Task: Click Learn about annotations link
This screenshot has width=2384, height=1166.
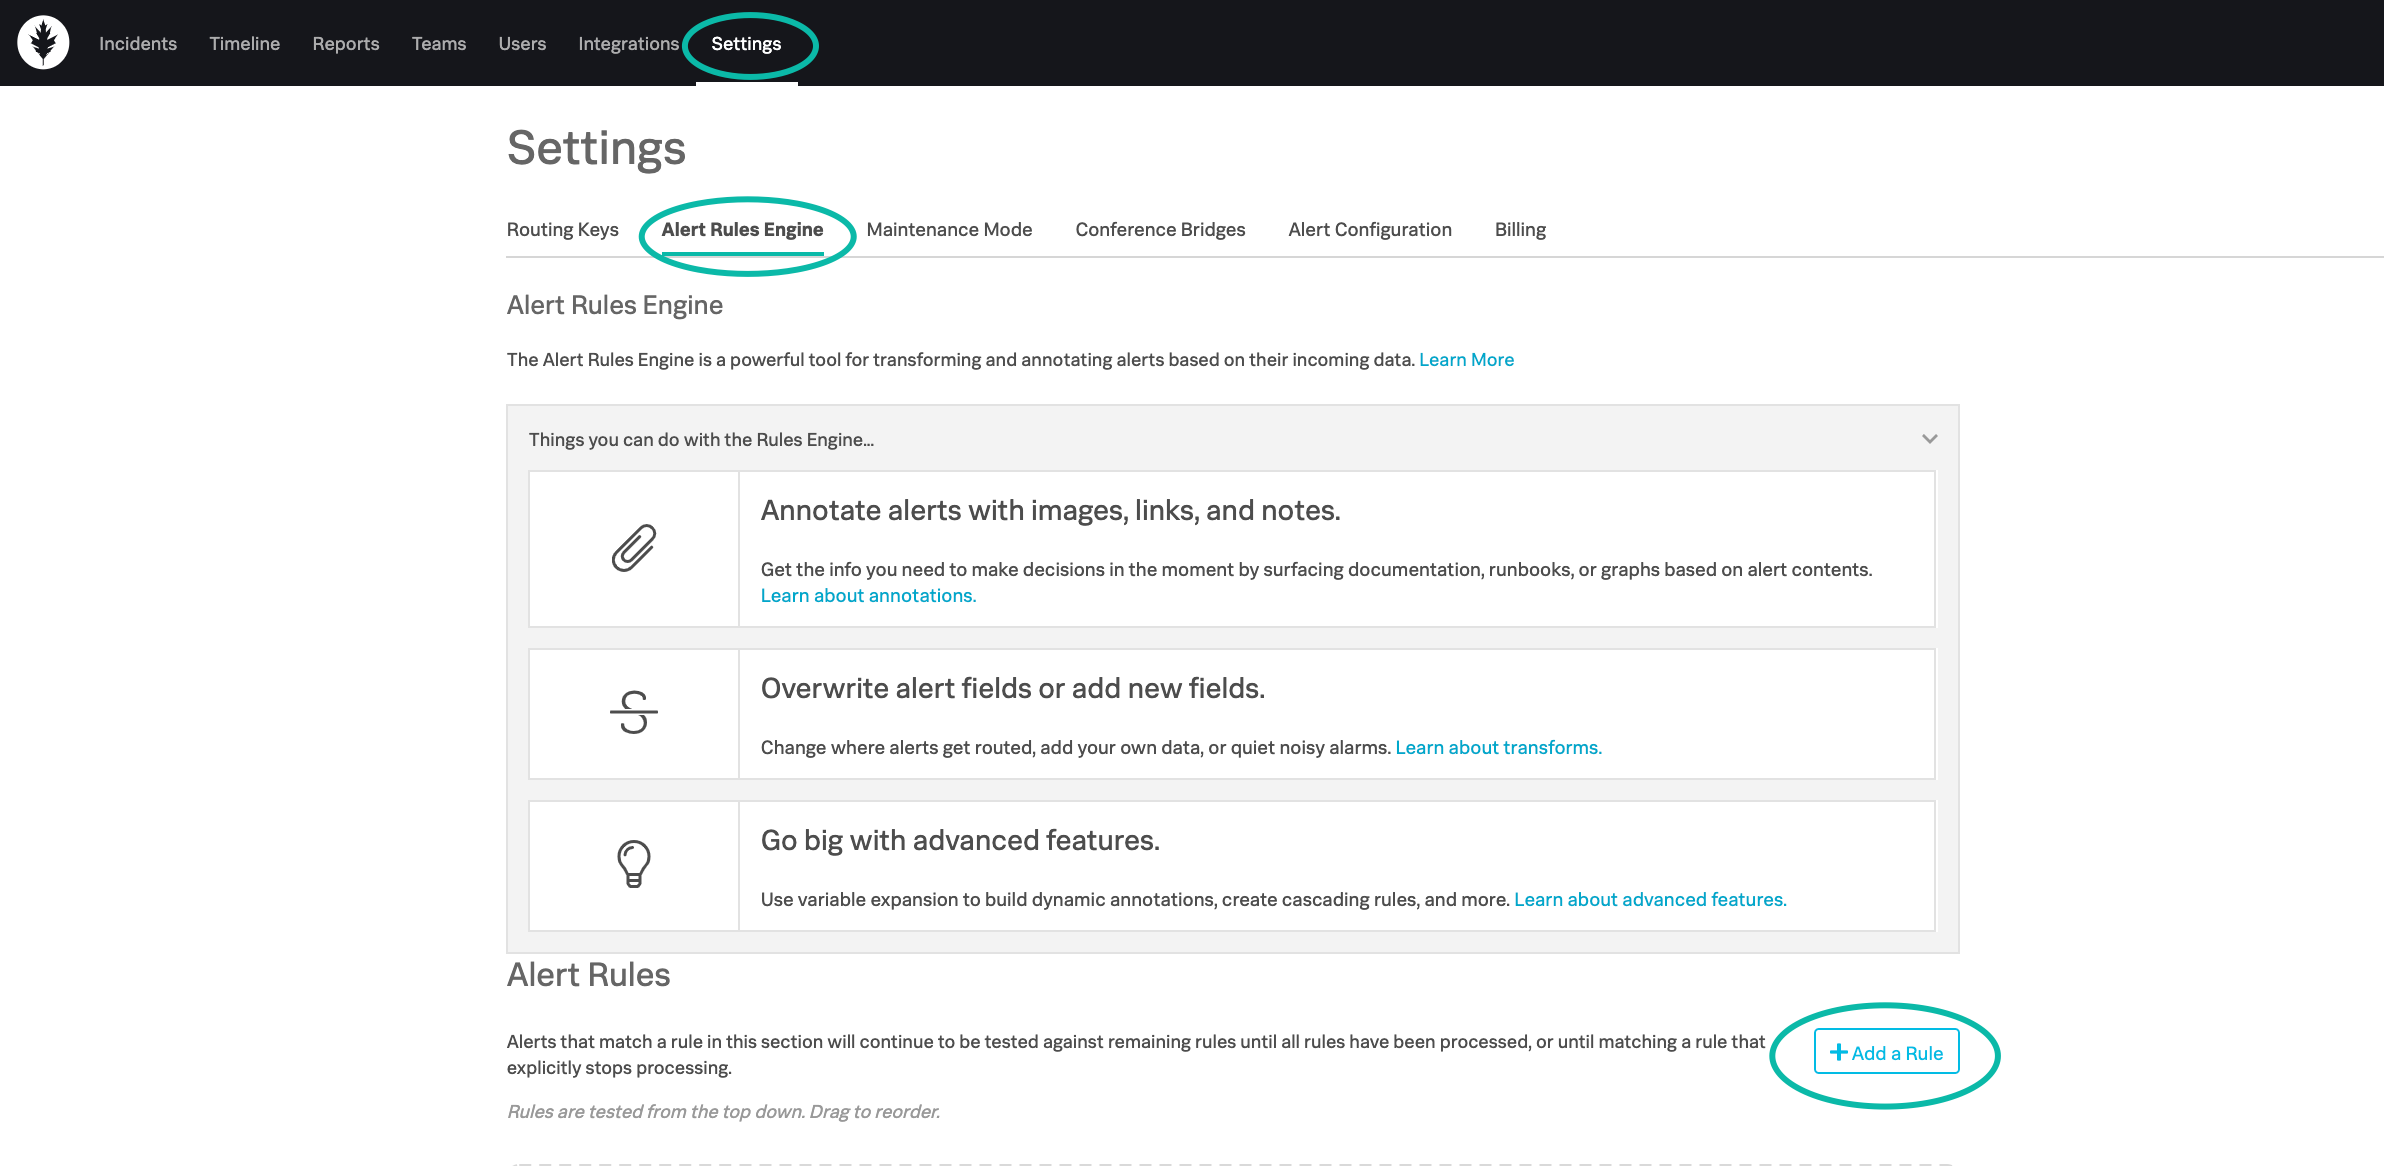Action: pyautogui.click(x=867, y=595)
